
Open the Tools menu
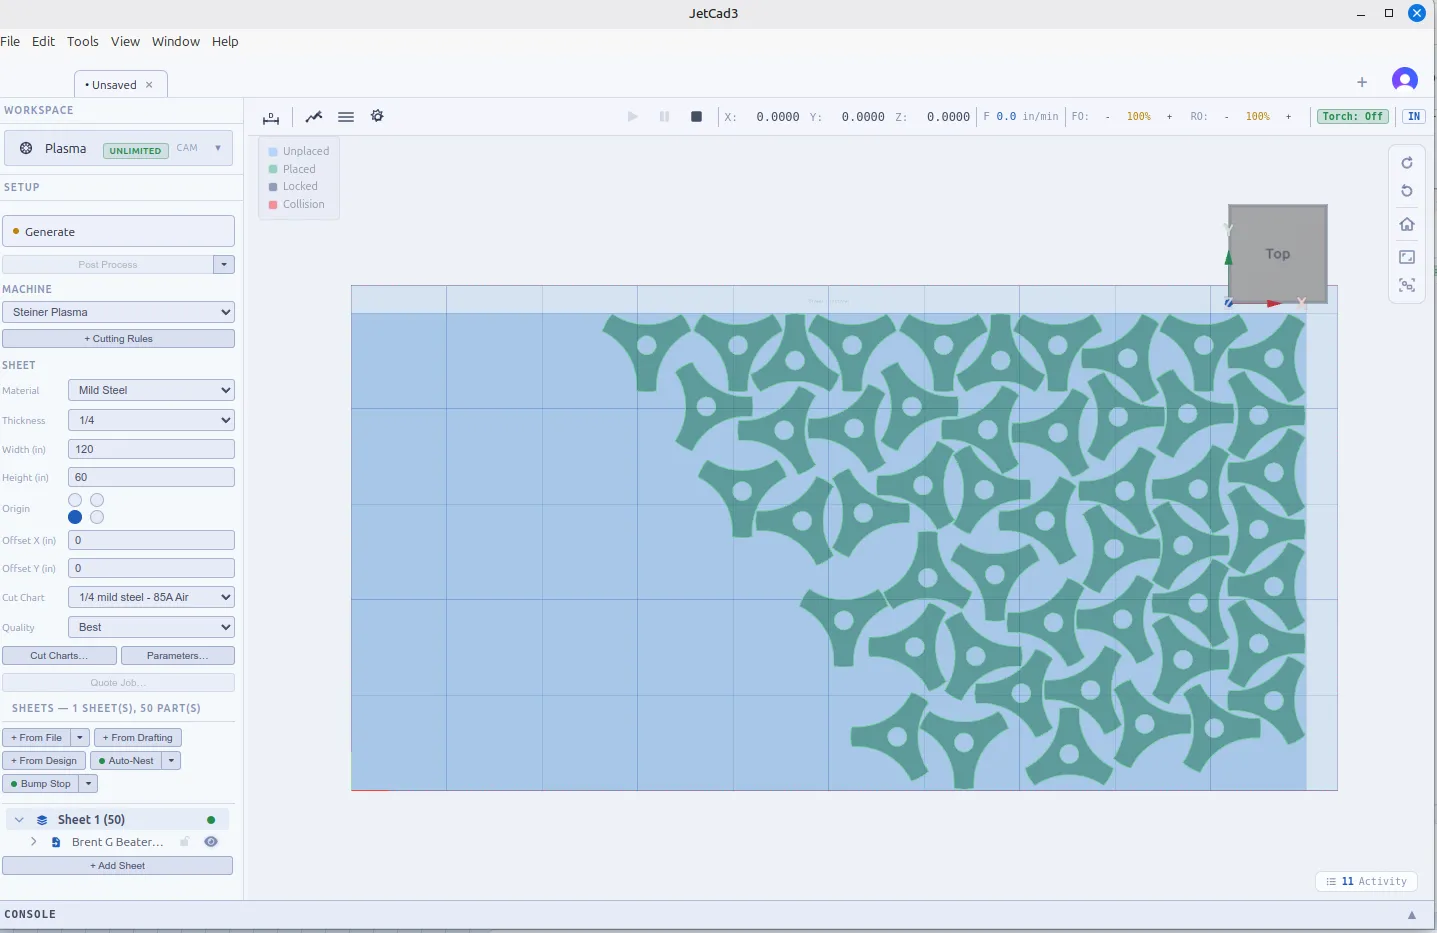(83, 41)
